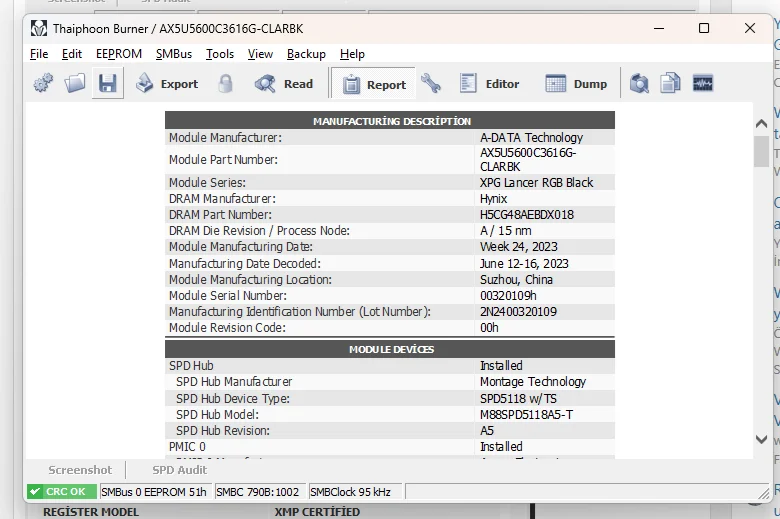Click the H5CG48AEBDX018 DRAM part number
The image size is (780, 519).
pos(526,215)
